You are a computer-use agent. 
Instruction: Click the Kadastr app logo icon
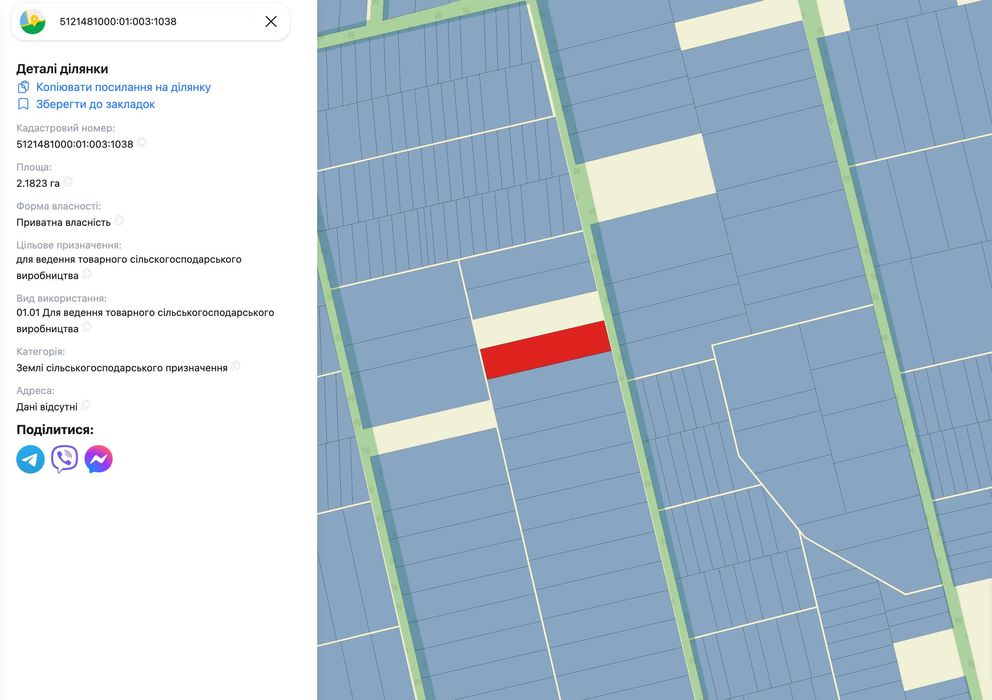[x=32, y=22]
